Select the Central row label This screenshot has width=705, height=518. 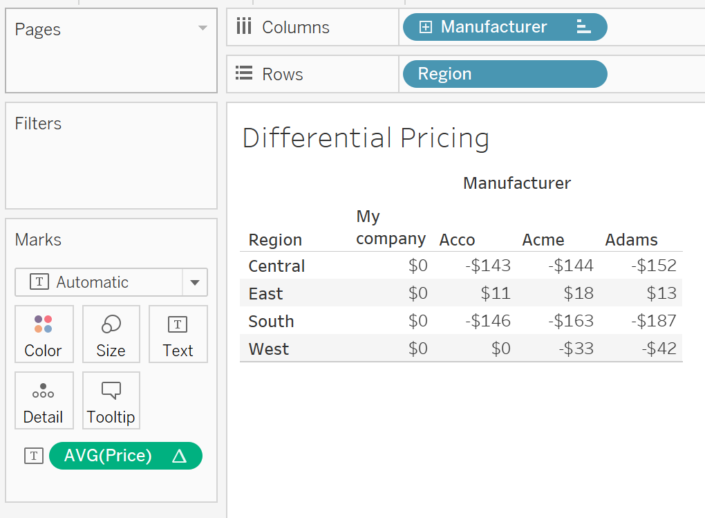[277, 266]
